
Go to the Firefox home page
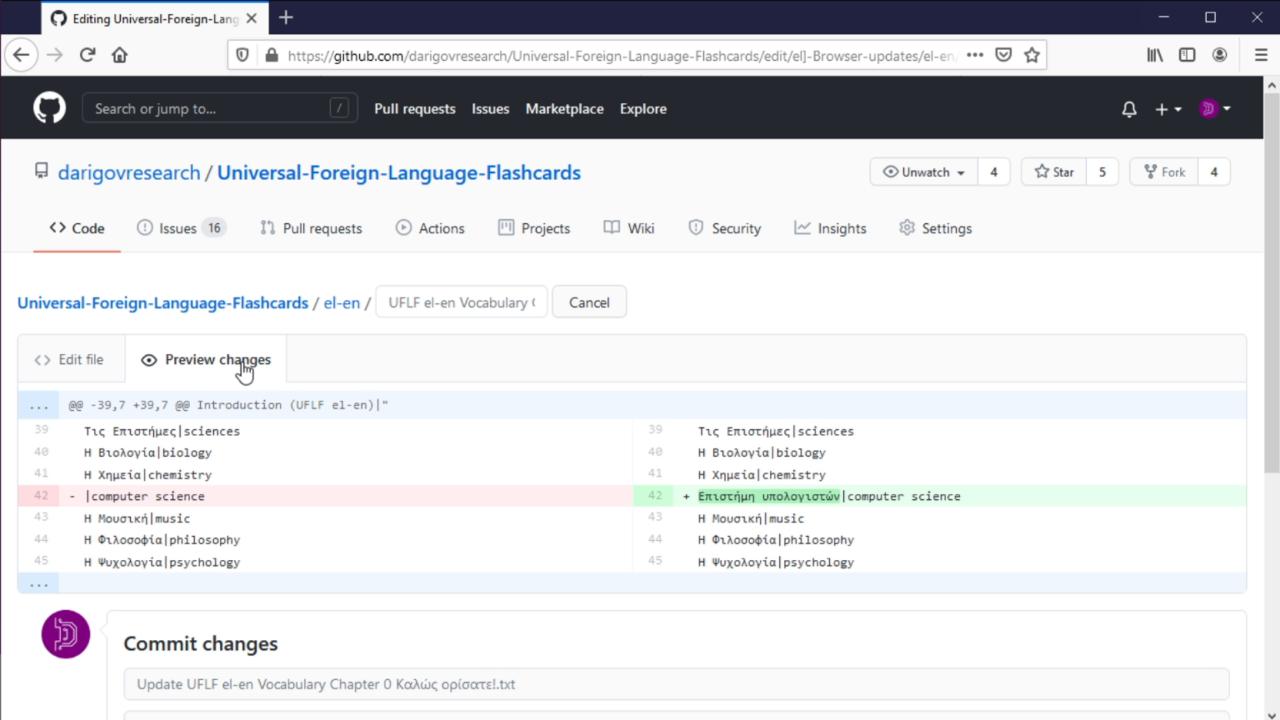[120, 55]
